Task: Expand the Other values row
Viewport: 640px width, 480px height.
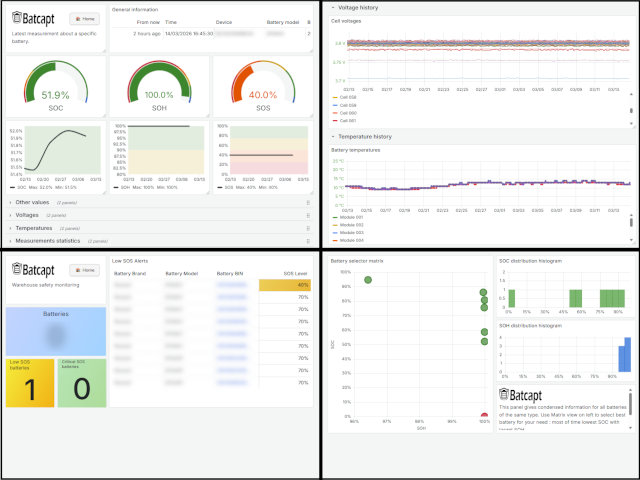Action: [32, 202]
